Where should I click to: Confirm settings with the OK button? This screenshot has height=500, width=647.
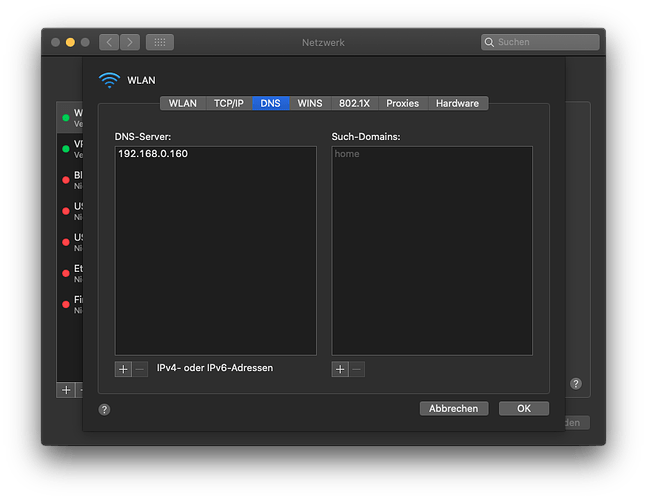coord(524,408)
